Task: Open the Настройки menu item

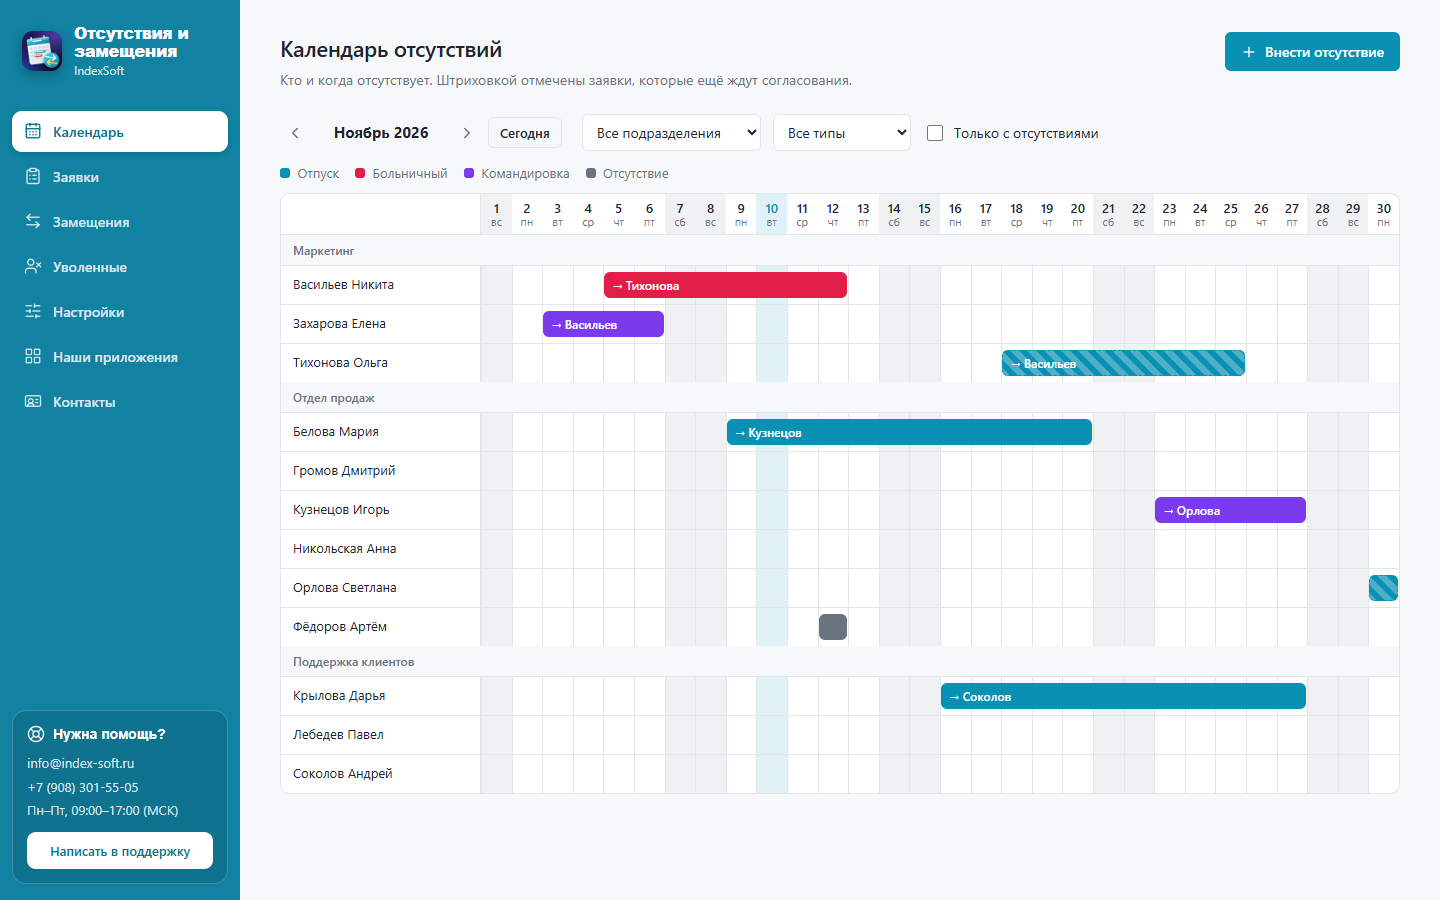Action: tap(120, 312)
